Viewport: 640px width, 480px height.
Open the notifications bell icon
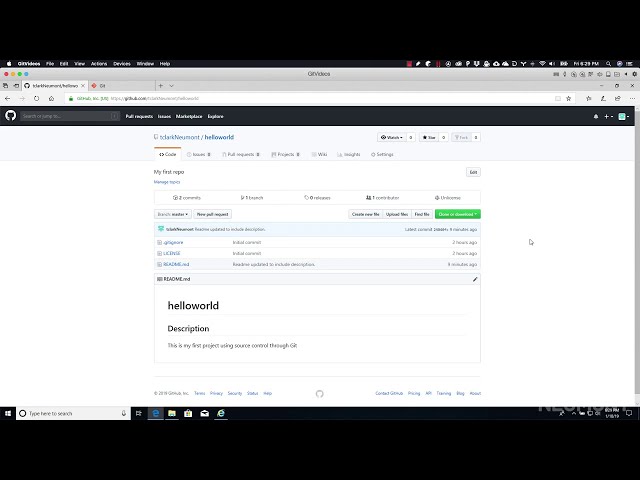(x=596, y=116)
